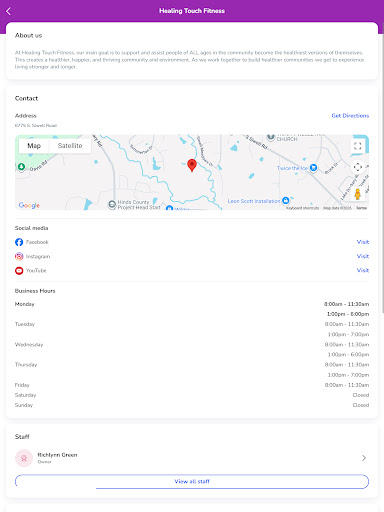
Task: Click the About us heading
Action: pyautogui.click(x=28, y=35)
